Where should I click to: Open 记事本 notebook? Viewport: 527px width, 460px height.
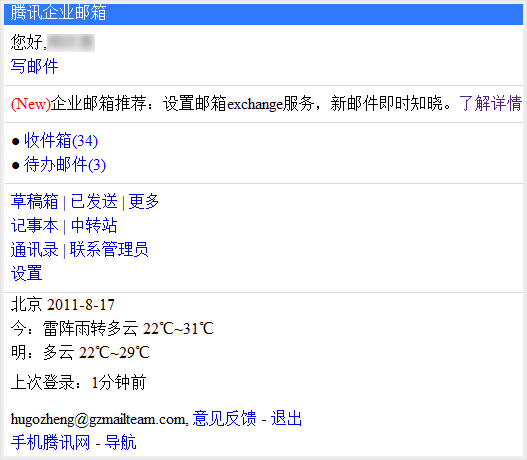click(x=34, y=225)
